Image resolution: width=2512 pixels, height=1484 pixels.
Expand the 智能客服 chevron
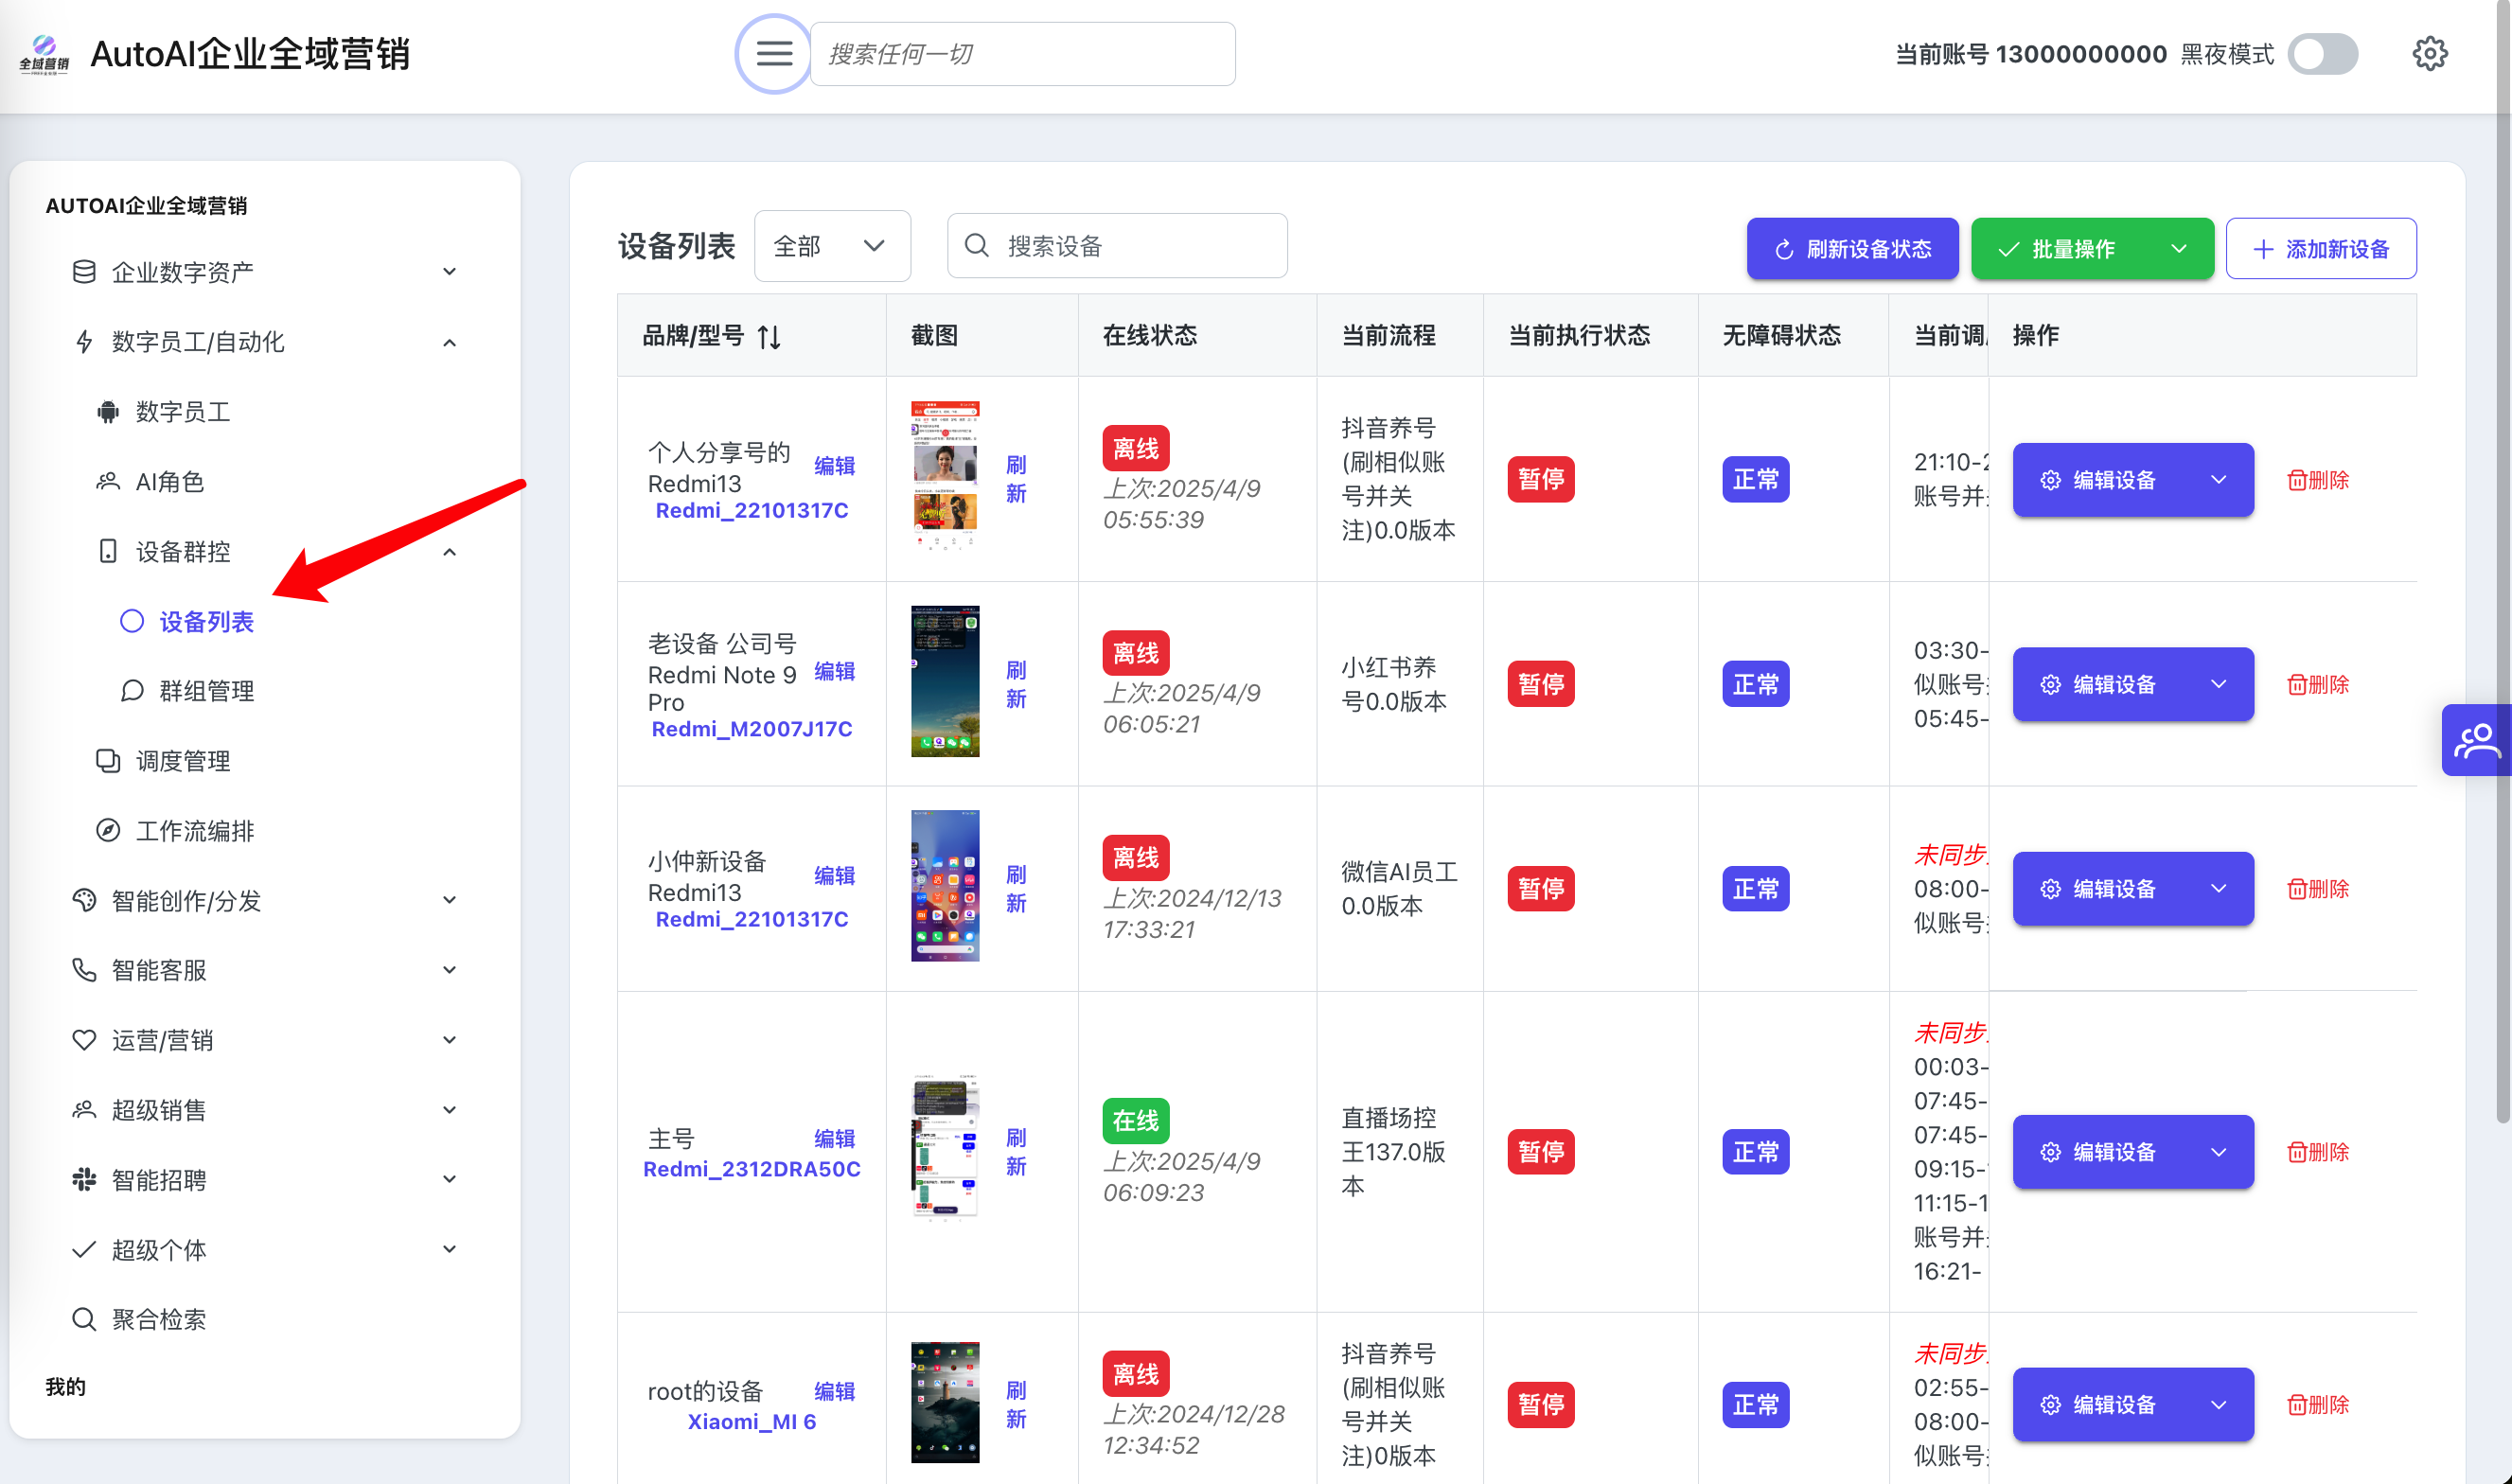pyautogui.click(x=450, y=970)
